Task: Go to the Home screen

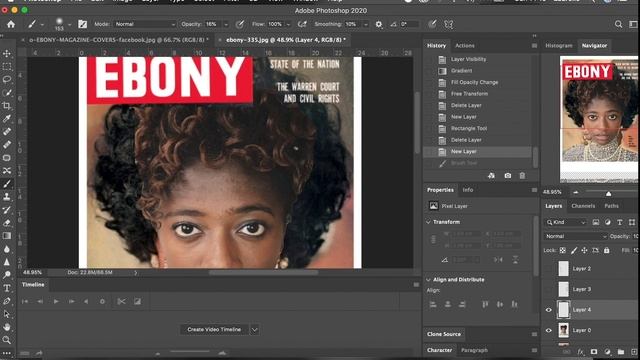Action: 11,24
